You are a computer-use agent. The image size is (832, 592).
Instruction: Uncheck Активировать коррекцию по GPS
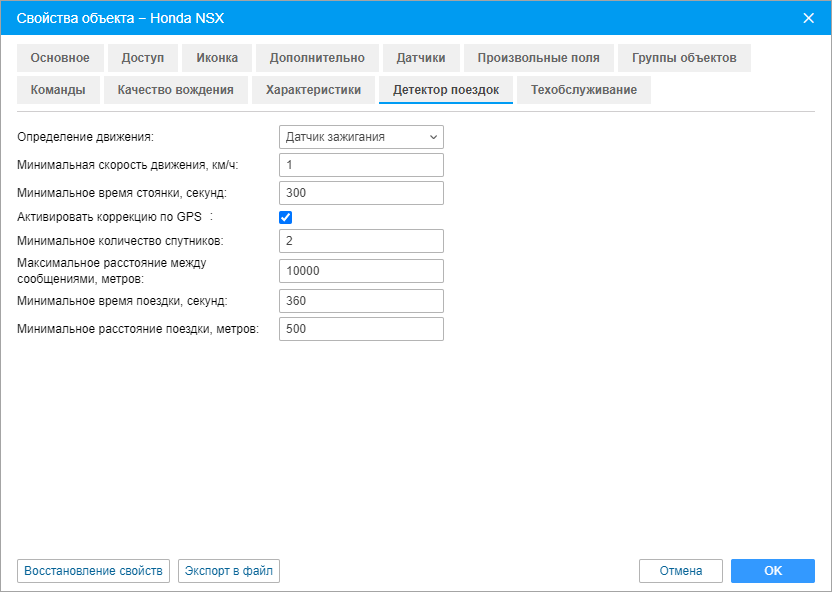point(285,217)
